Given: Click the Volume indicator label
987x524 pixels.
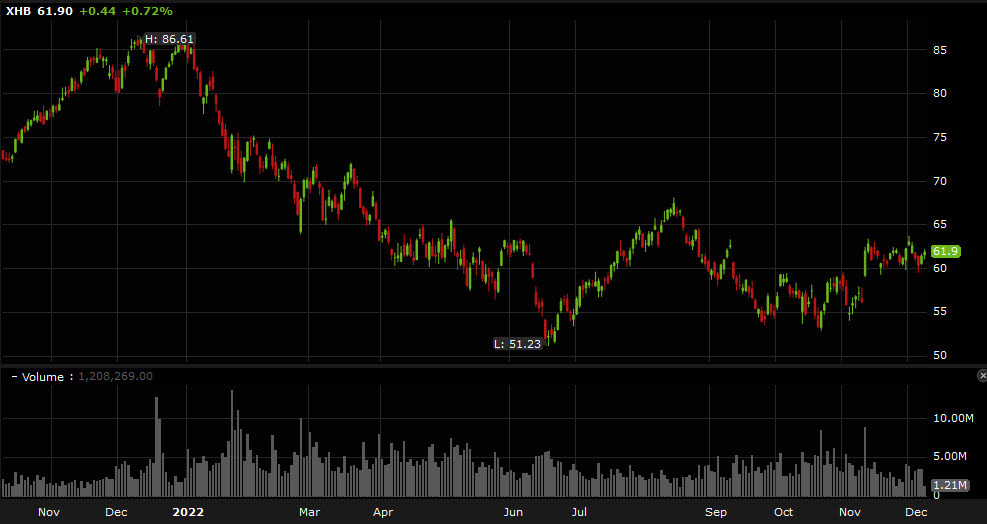Looking at the screenshot, I should point(40,377).
